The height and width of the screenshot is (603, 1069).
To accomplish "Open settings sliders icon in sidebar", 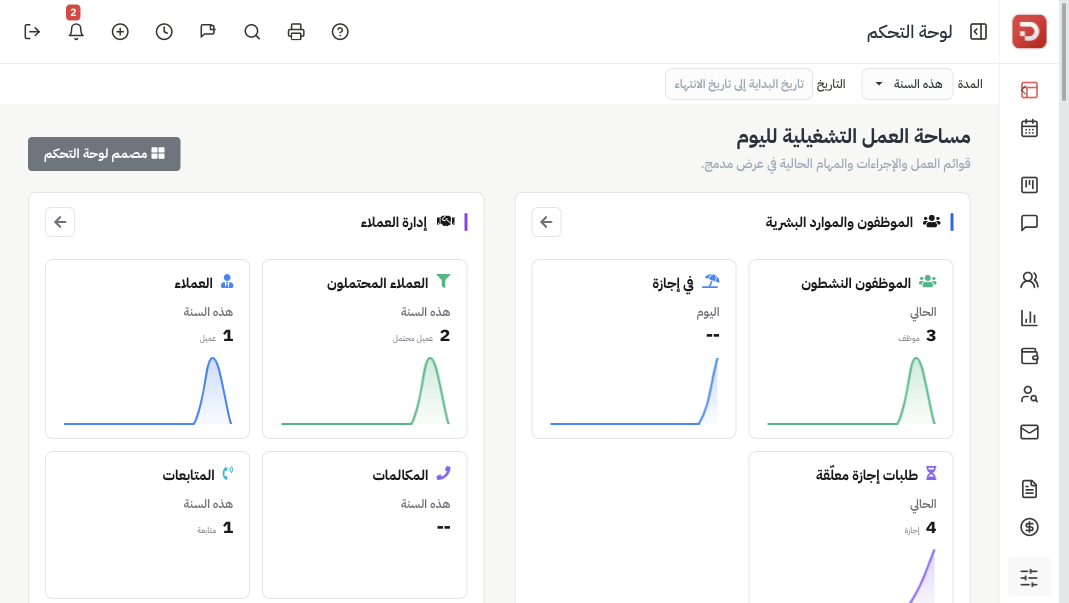I will (1029, 578).
